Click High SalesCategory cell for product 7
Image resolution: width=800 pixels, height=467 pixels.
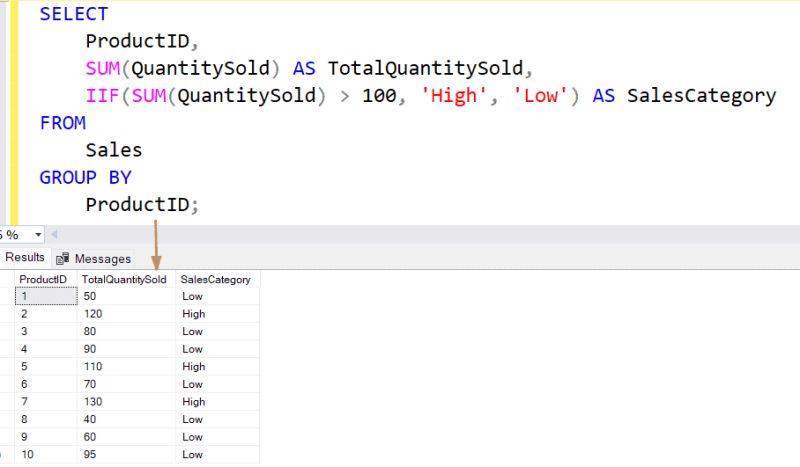point(218,402)
